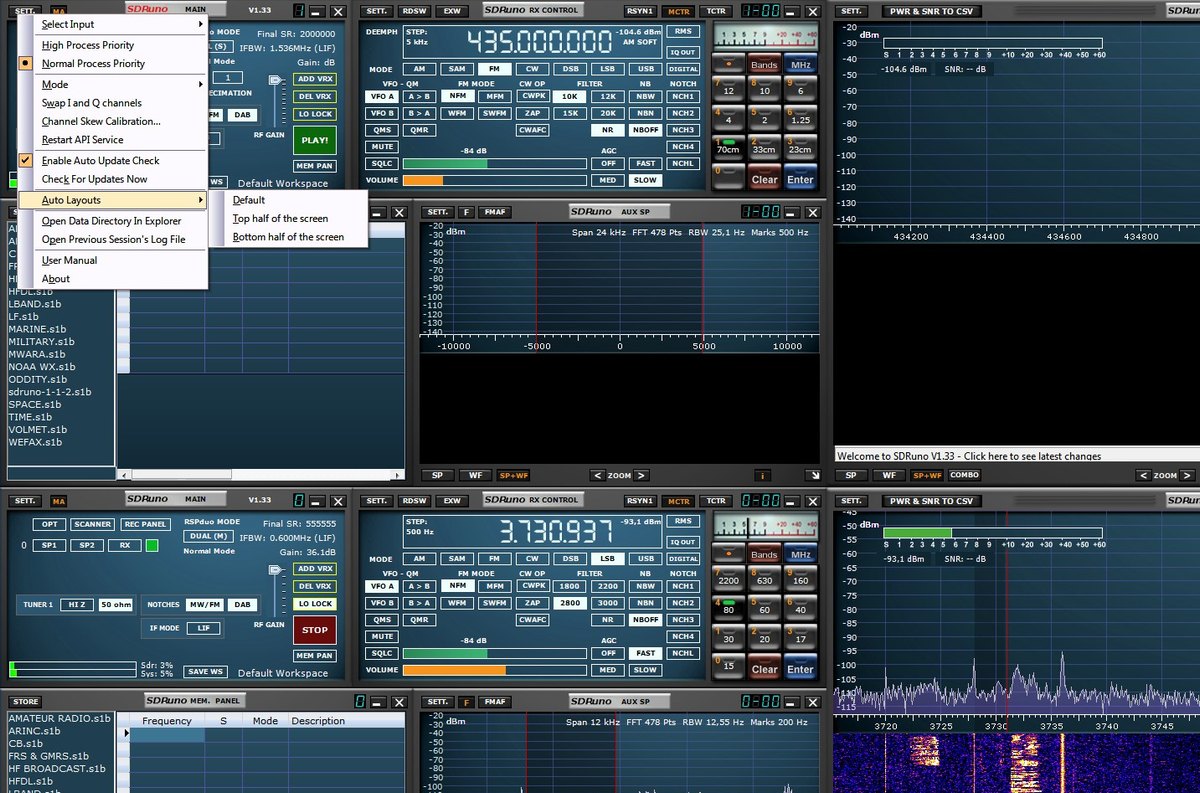Screen dimensions: 1200x793
Task: Zoom out with left arrow in 24 kHz AUX SP
Action: (596, 475)
